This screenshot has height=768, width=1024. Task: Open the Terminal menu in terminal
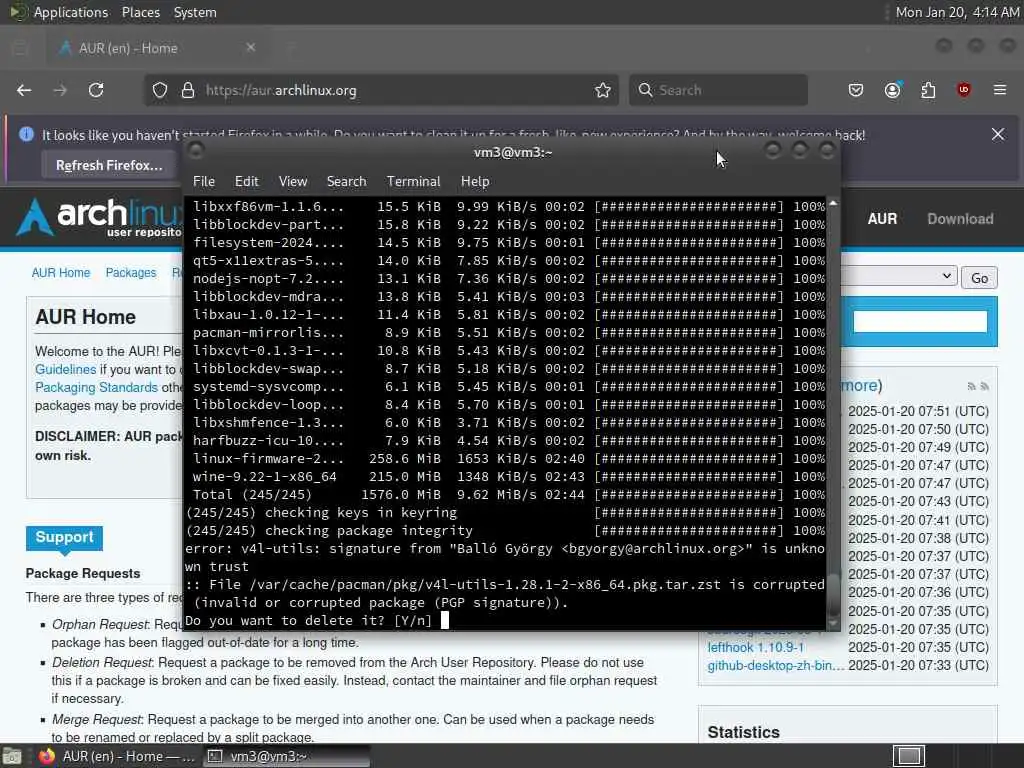tap(413, 182)
